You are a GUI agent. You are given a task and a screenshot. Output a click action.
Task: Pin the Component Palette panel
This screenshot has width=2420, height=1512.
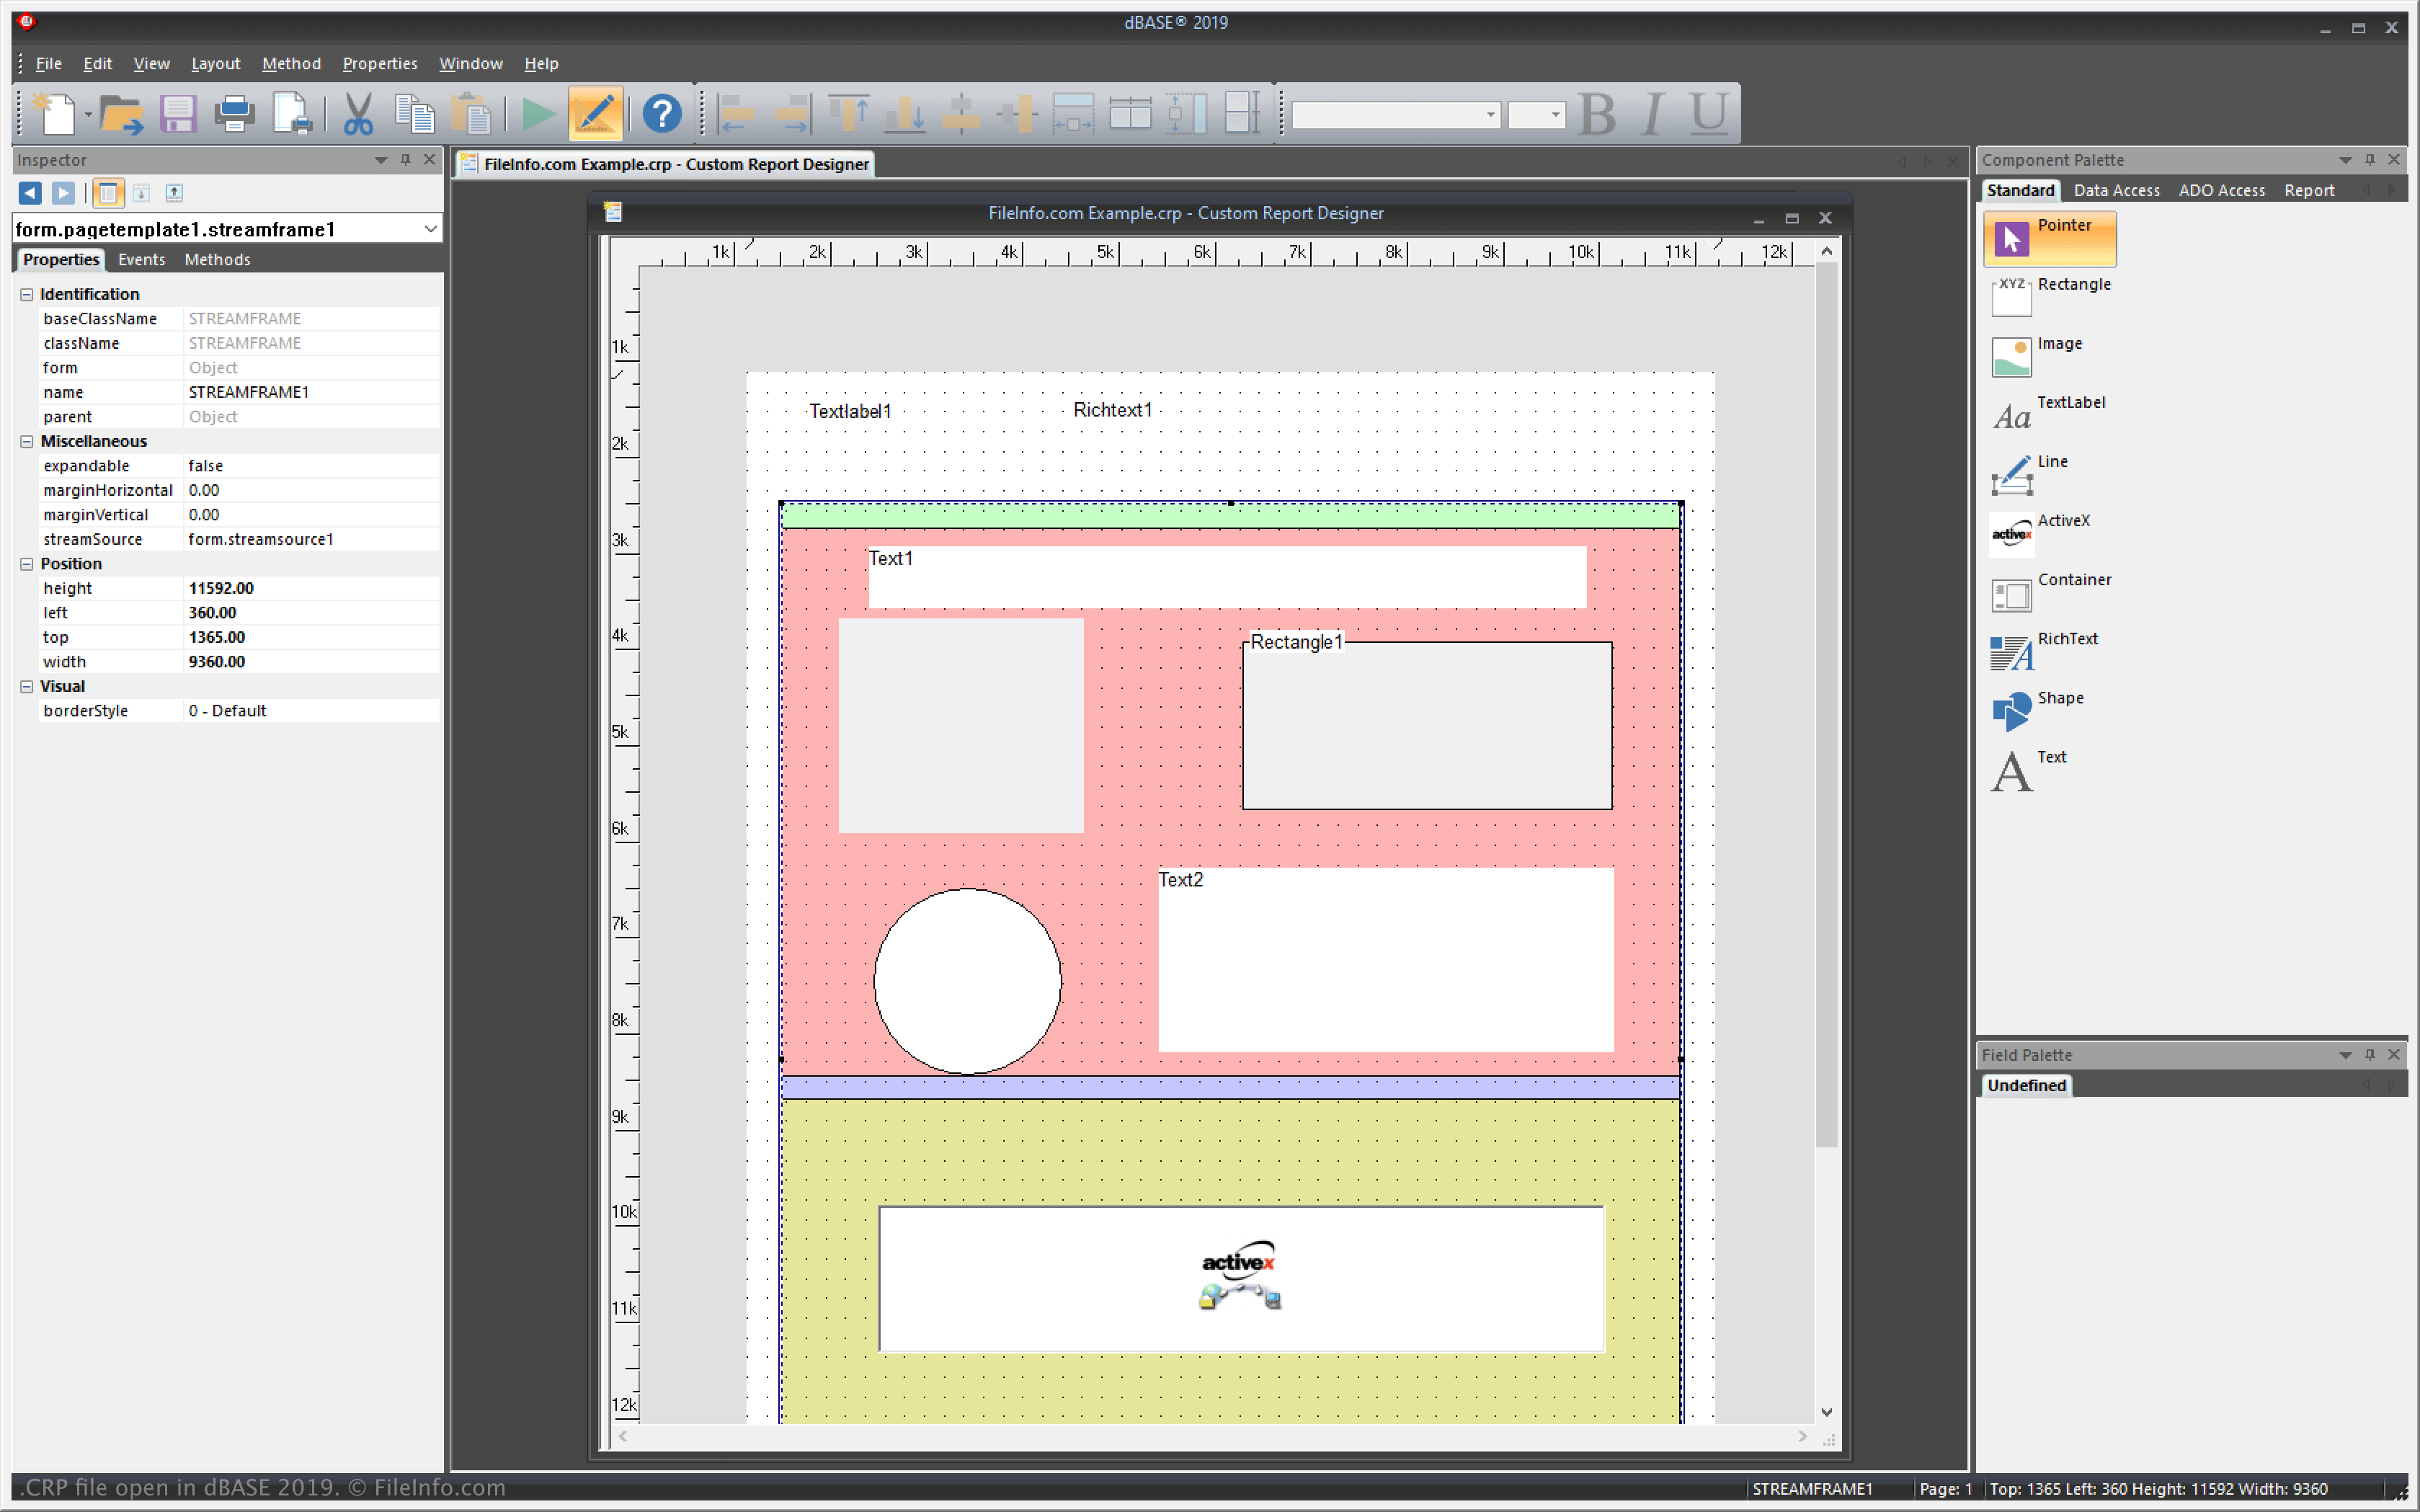tap(2369, 160)
